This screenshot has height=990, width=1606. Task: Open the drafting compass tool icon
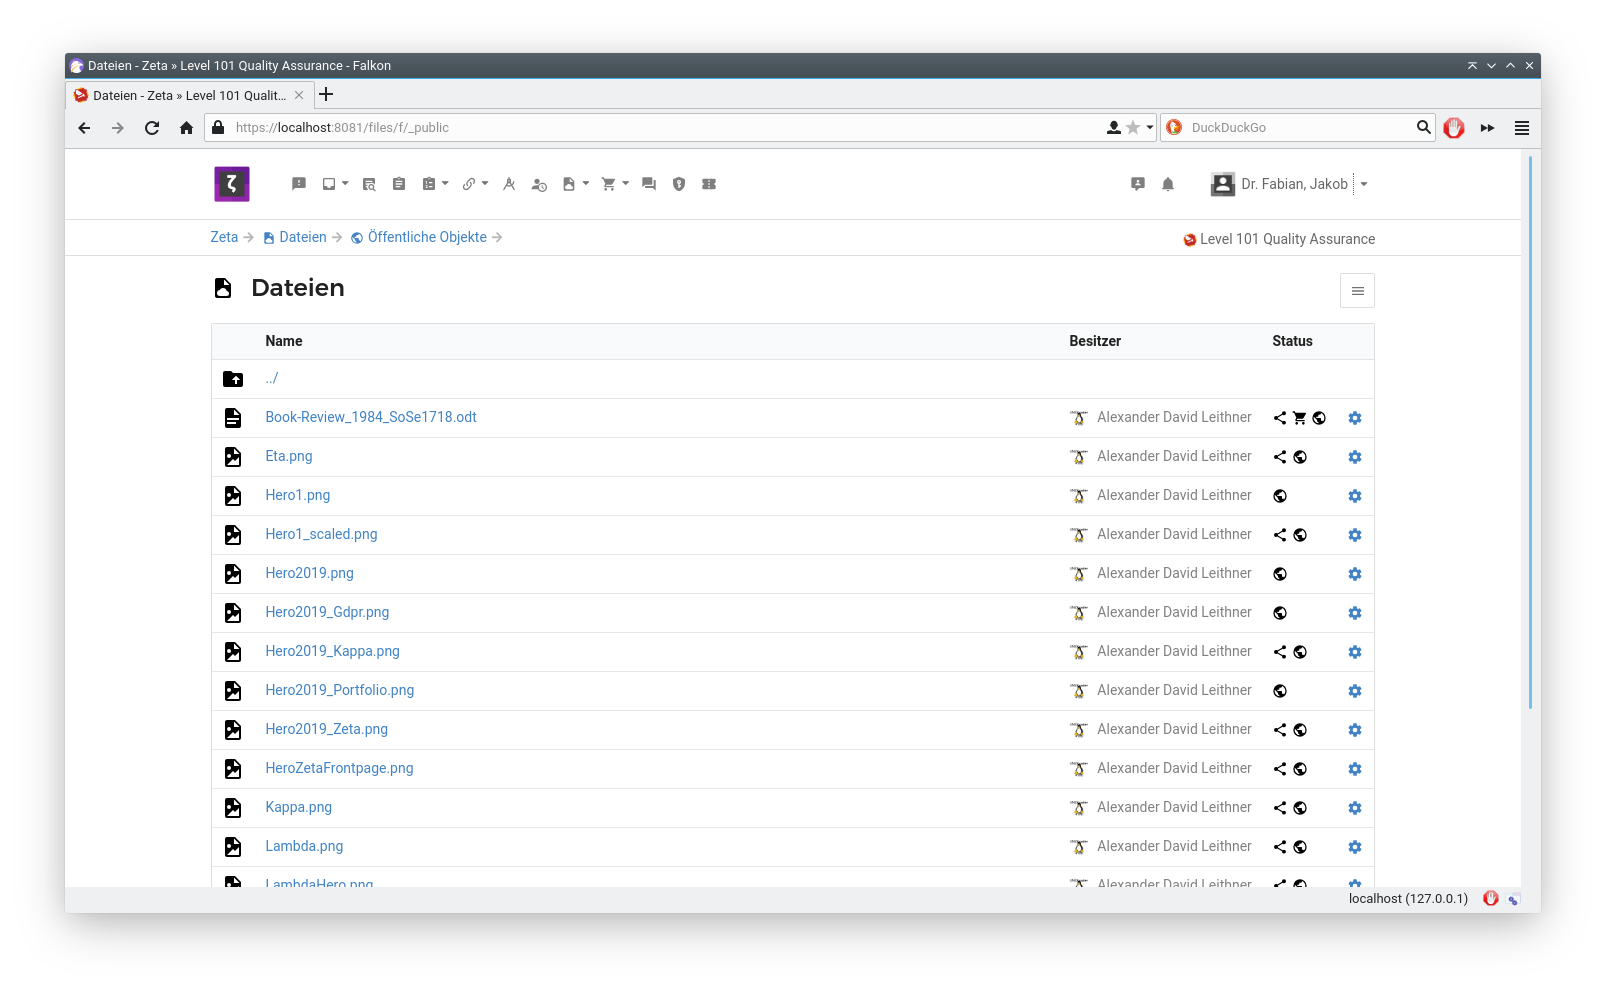pos(509,184)
